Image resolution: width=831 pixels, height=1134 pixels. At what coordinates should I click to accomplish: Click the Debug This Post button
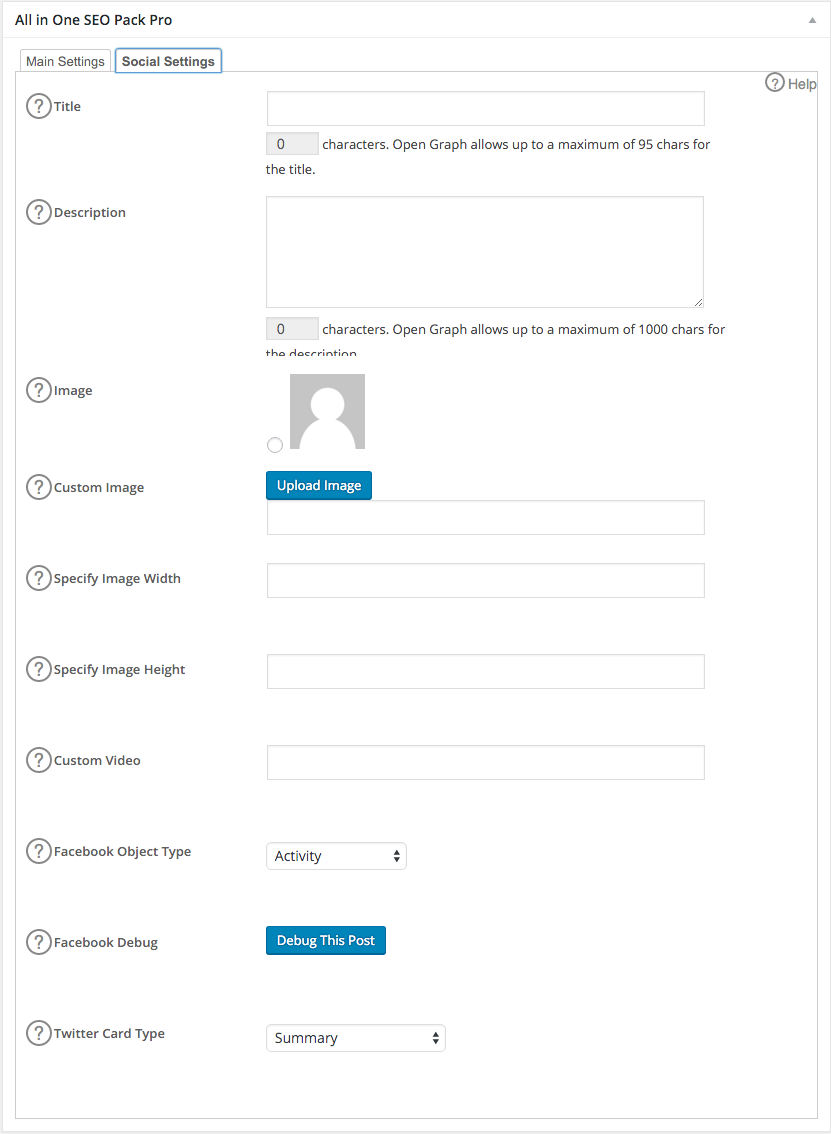click(325, 941)
